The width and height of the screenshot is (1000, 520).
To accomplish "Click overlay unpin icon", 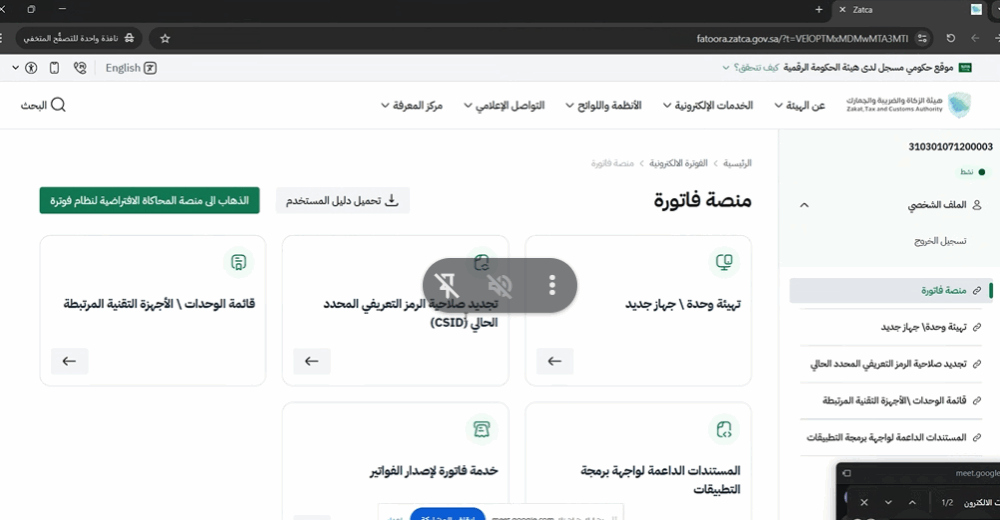I will click(x=446, y=285).
